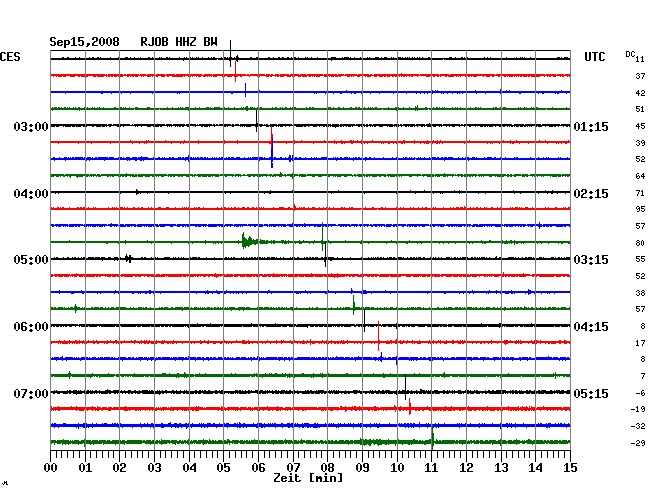This screenshot has height=494, width=650.
Task: Click minute tick label 06 on axis
Action: click(258, 468)
